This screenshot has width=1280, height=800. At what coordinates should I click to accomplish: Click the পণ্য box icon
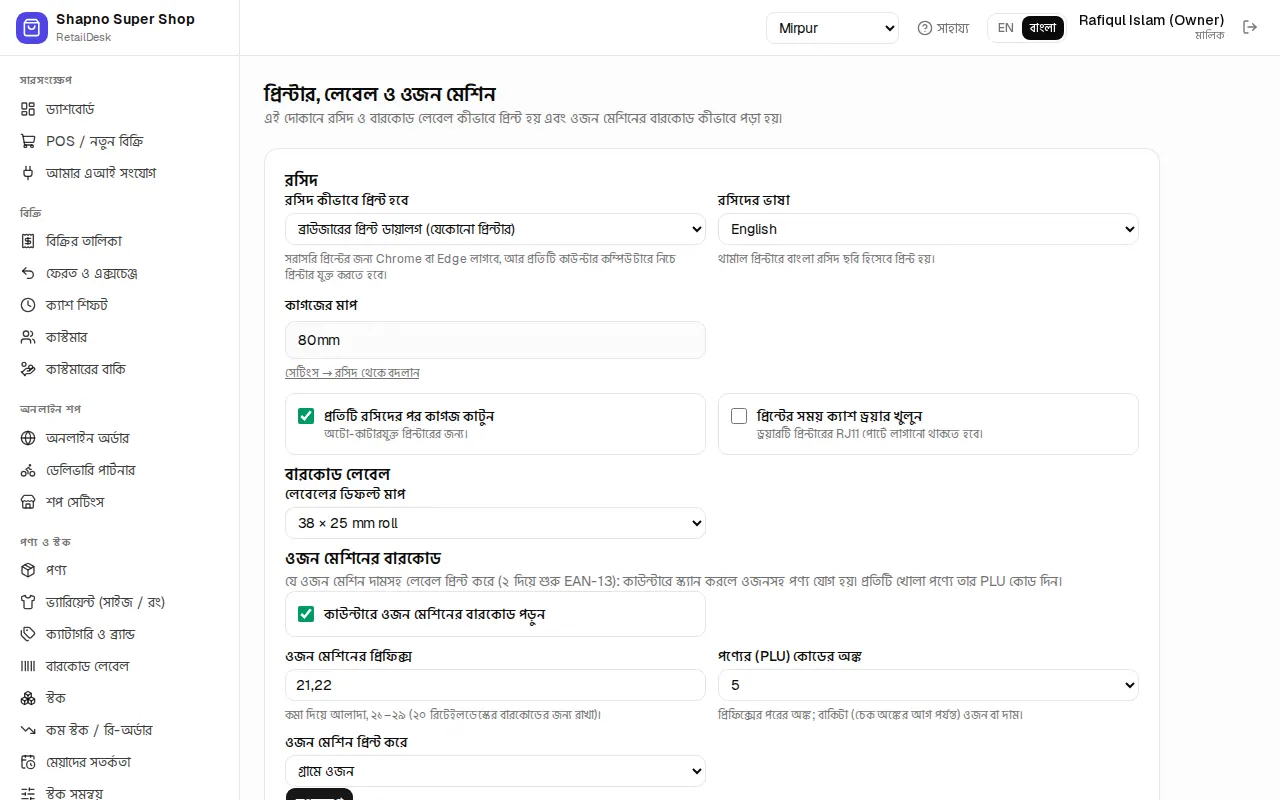tap(28, 570)
